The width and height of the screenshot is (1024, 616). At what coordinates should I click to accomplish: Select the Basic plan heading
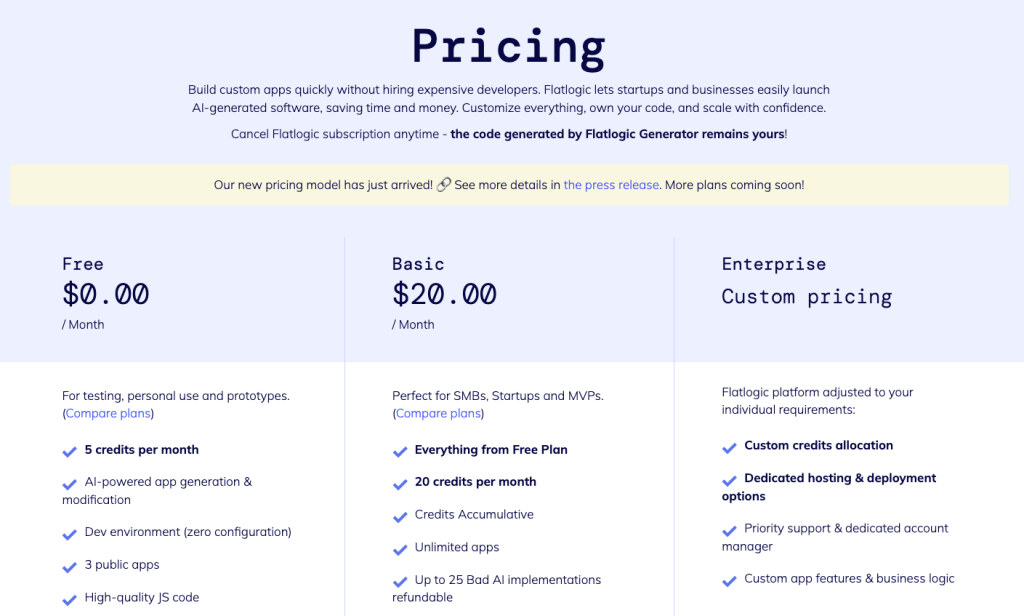pos(418,264)
